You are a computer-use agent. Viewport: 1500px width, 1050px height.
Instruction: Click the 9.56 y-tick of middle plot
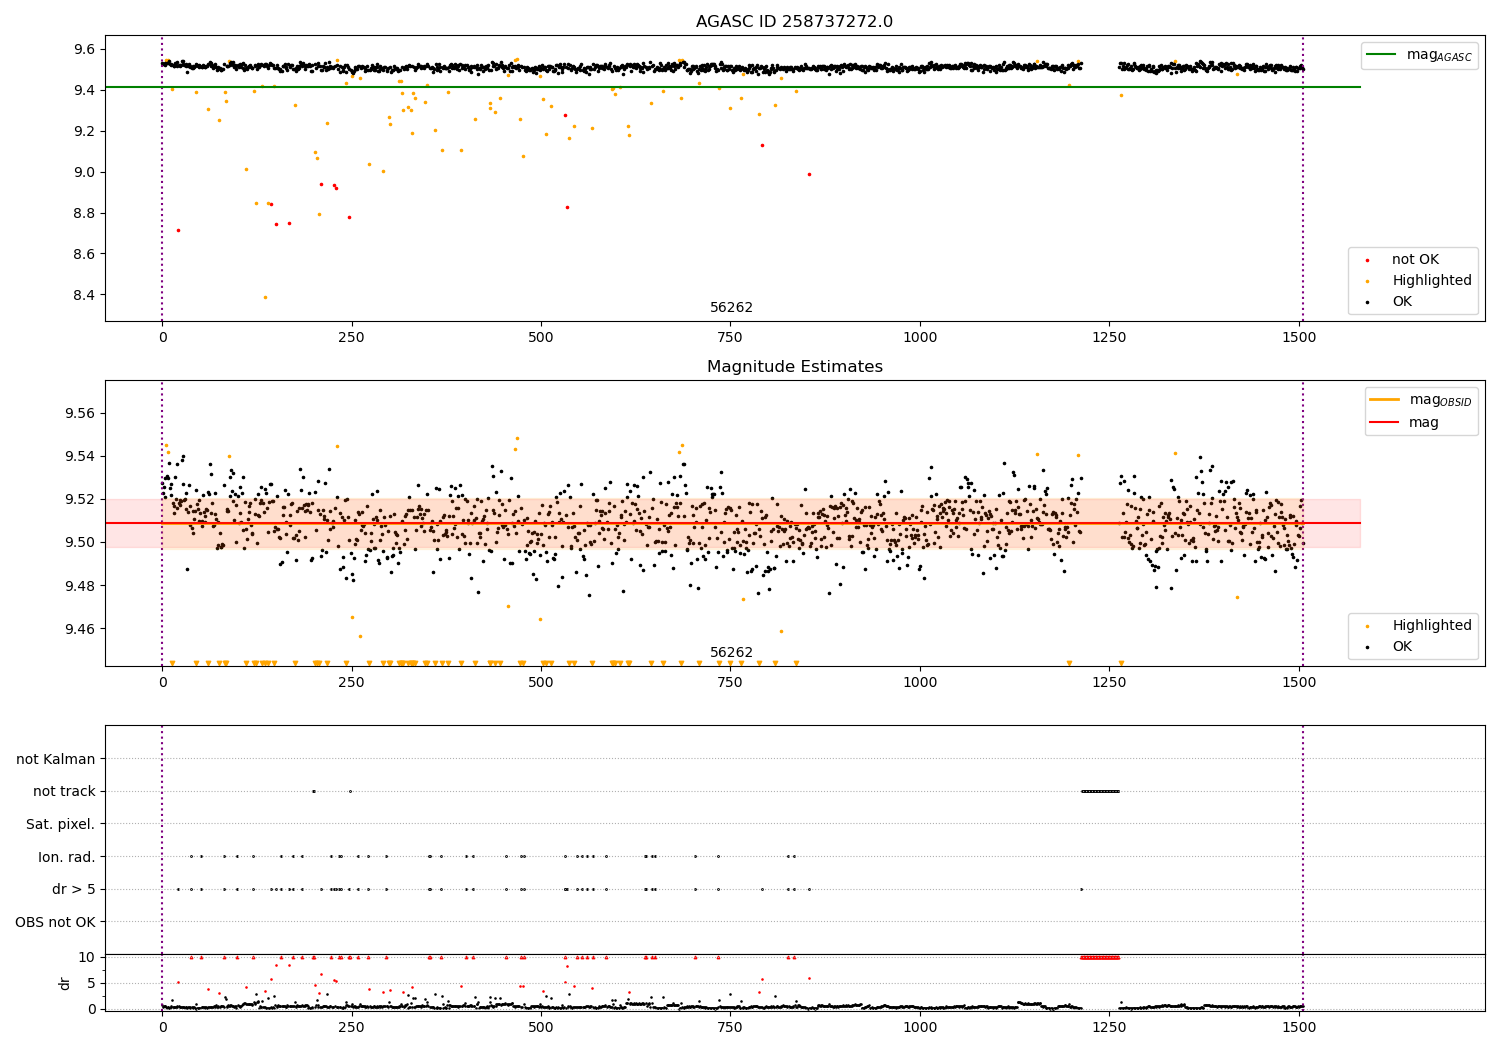pos(81,414)
